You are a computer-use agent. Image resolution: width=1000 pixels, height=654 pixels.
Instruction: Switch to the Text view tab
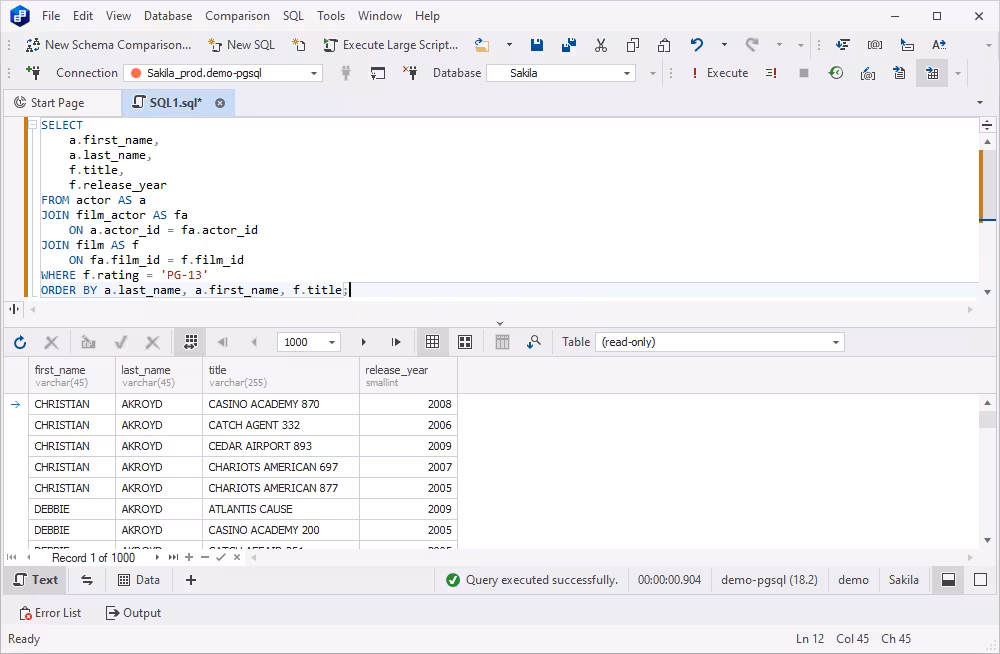[36, 580]
